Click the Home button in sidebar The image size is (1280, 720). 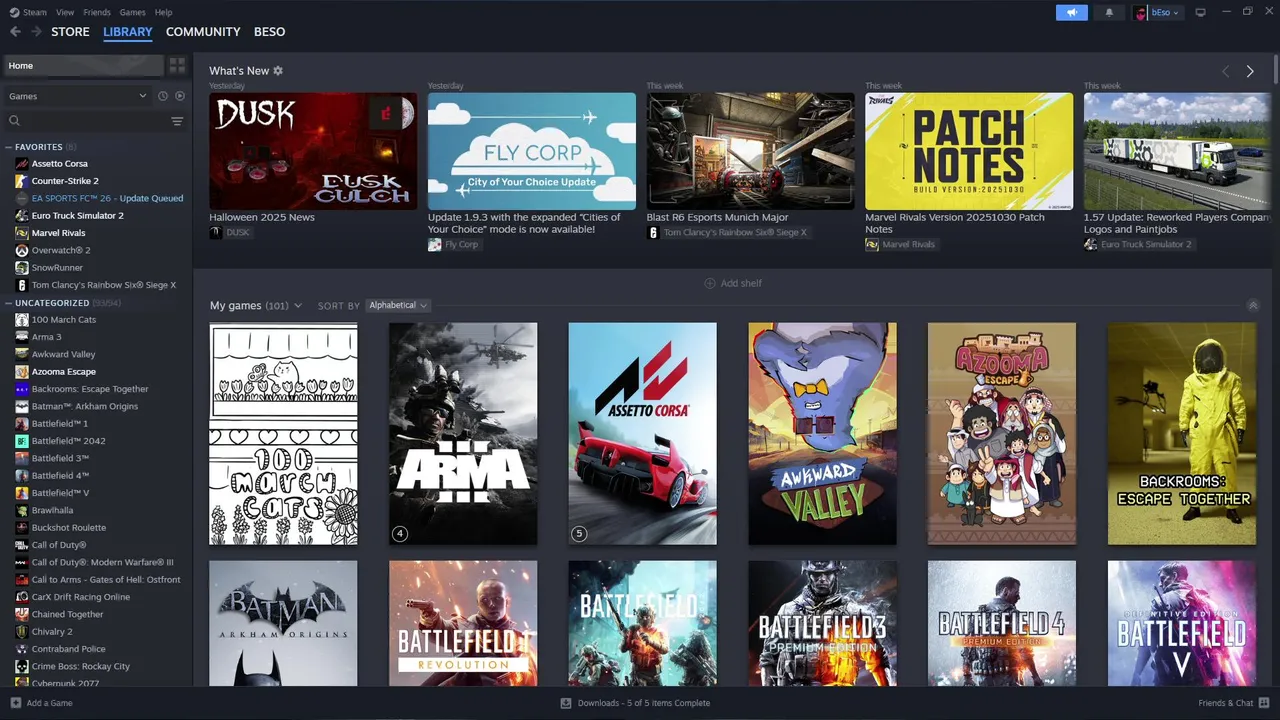tap(83, 65)
